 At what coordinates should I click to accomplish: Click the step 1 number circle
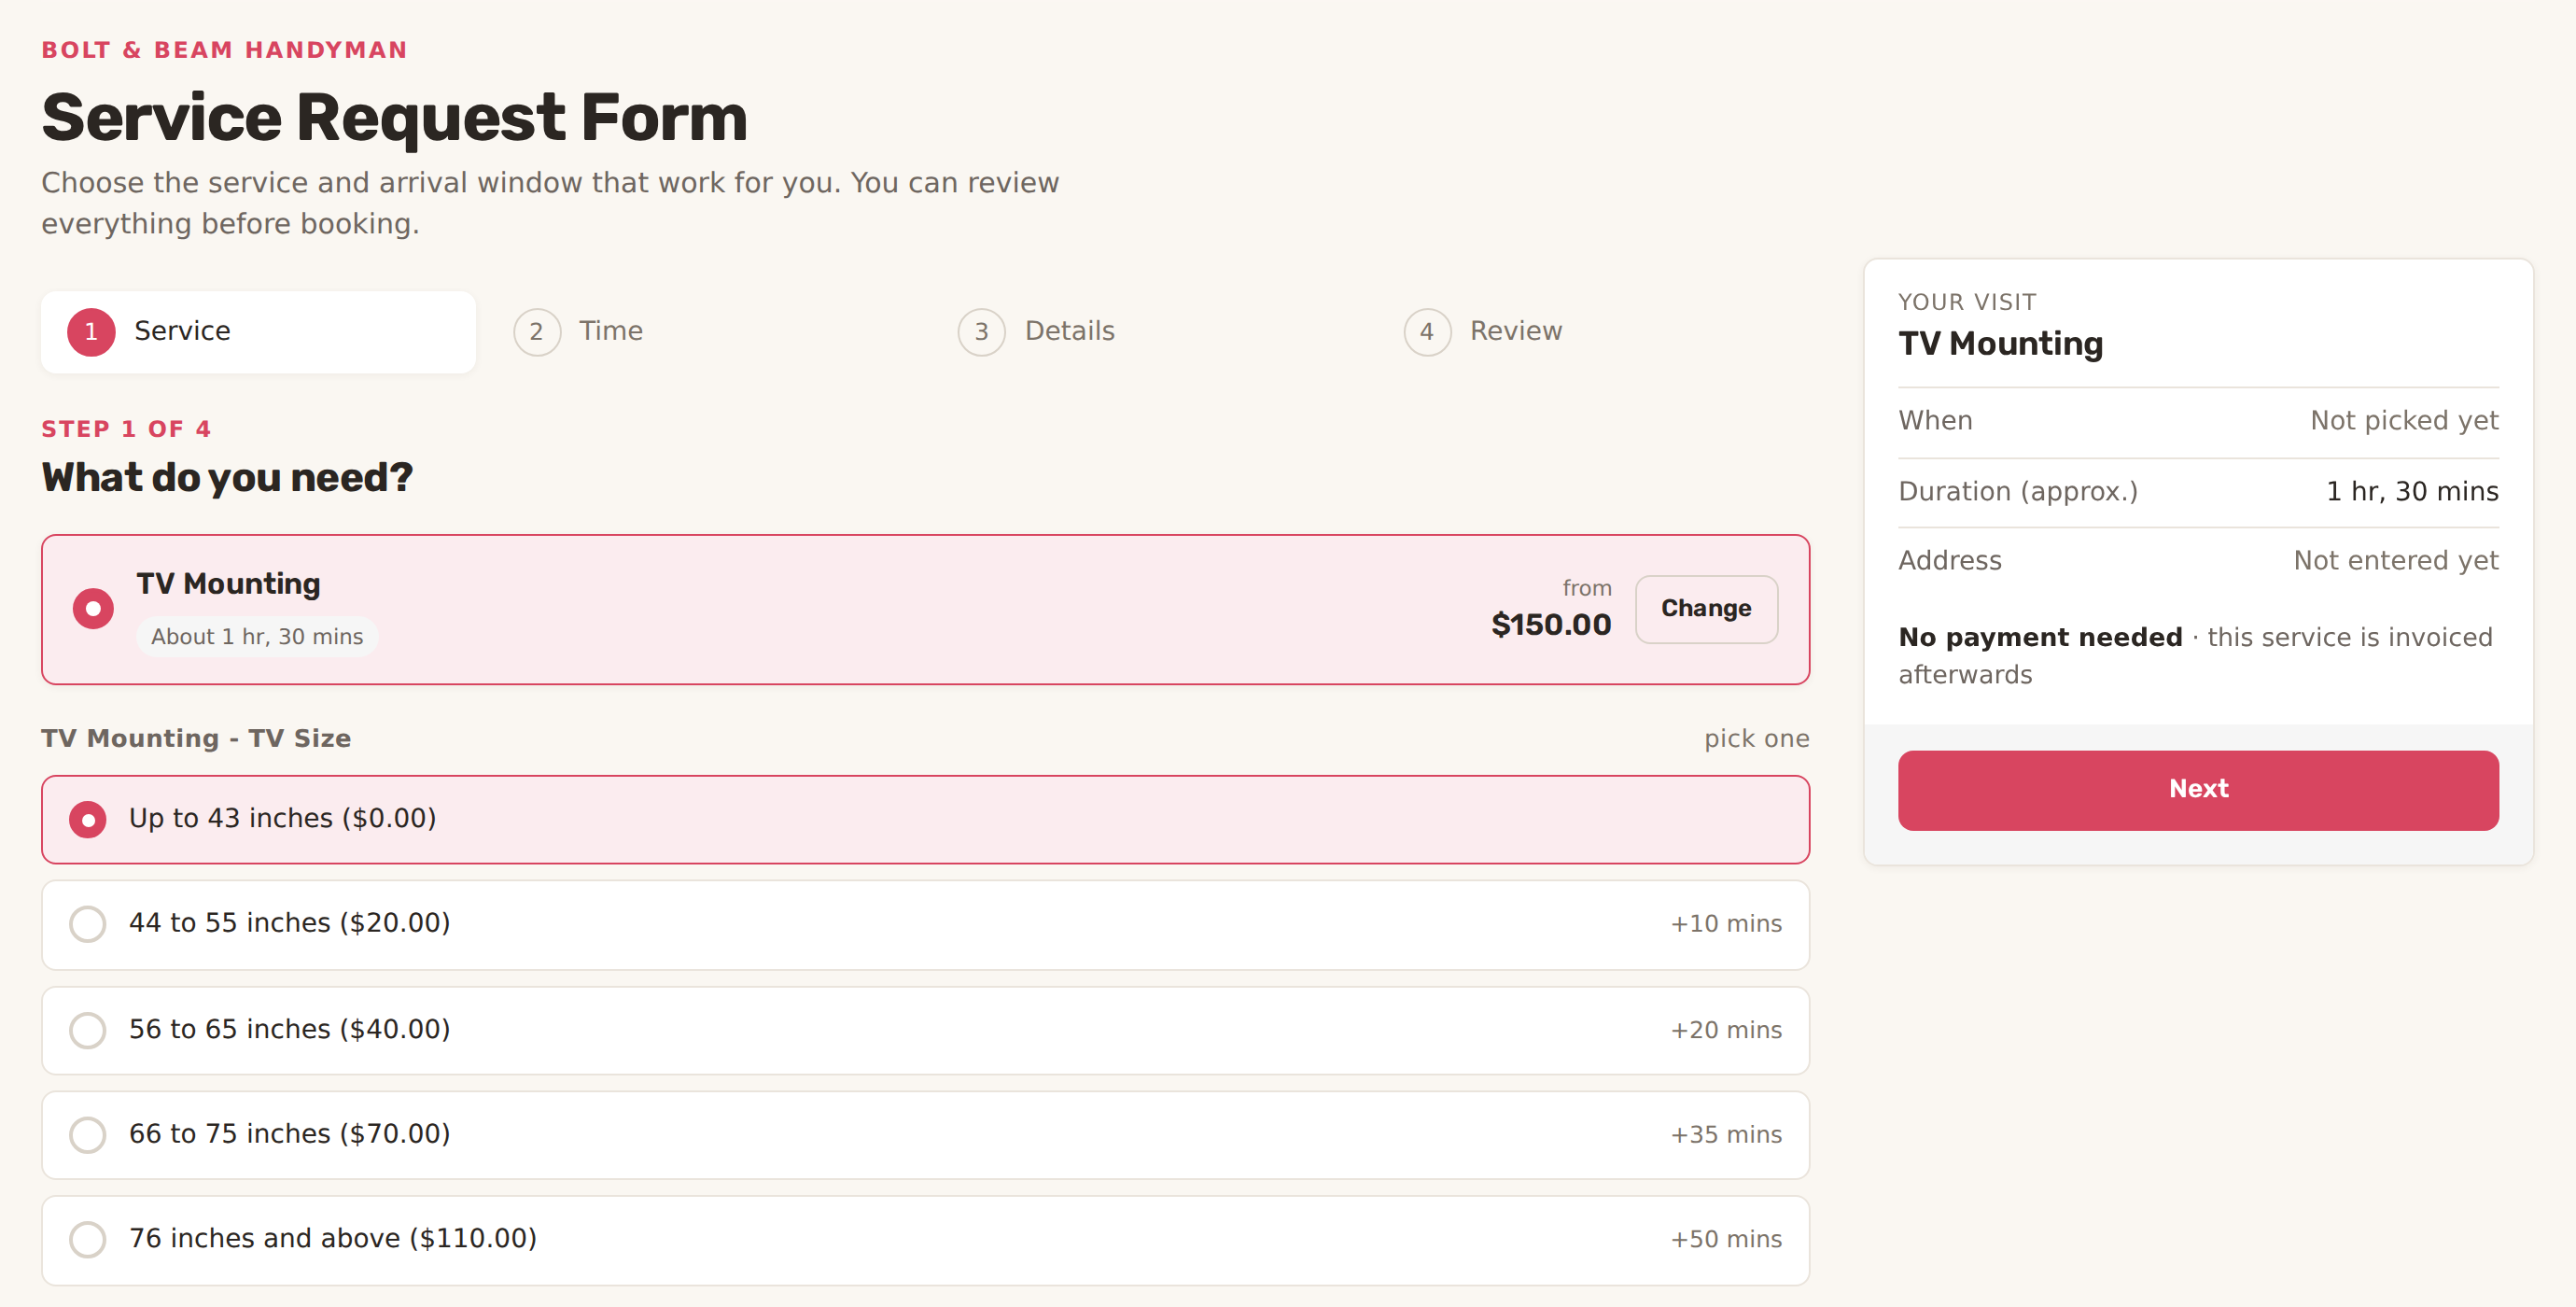91,332
